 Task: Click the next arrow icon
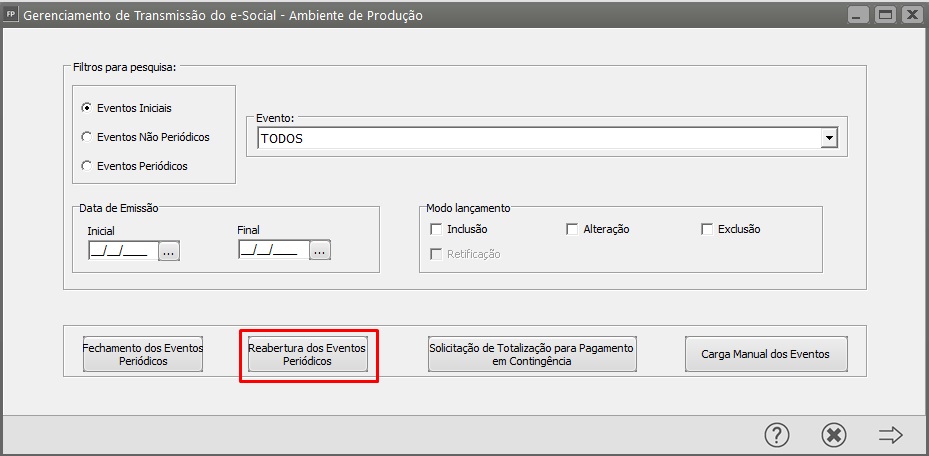tap(890, 434)
